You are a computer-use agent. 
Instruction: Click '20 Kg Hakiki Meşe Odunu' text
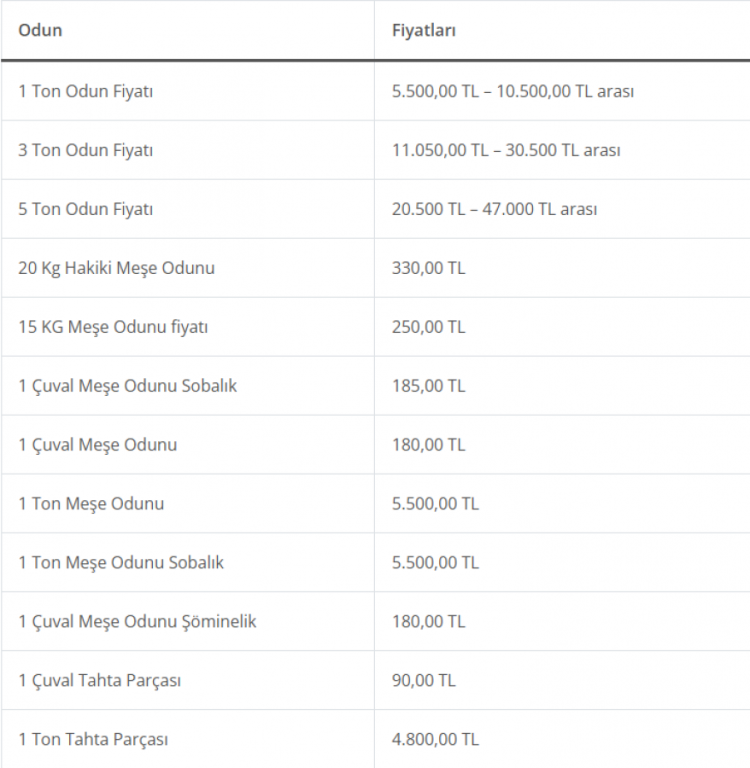pos(116,268)
